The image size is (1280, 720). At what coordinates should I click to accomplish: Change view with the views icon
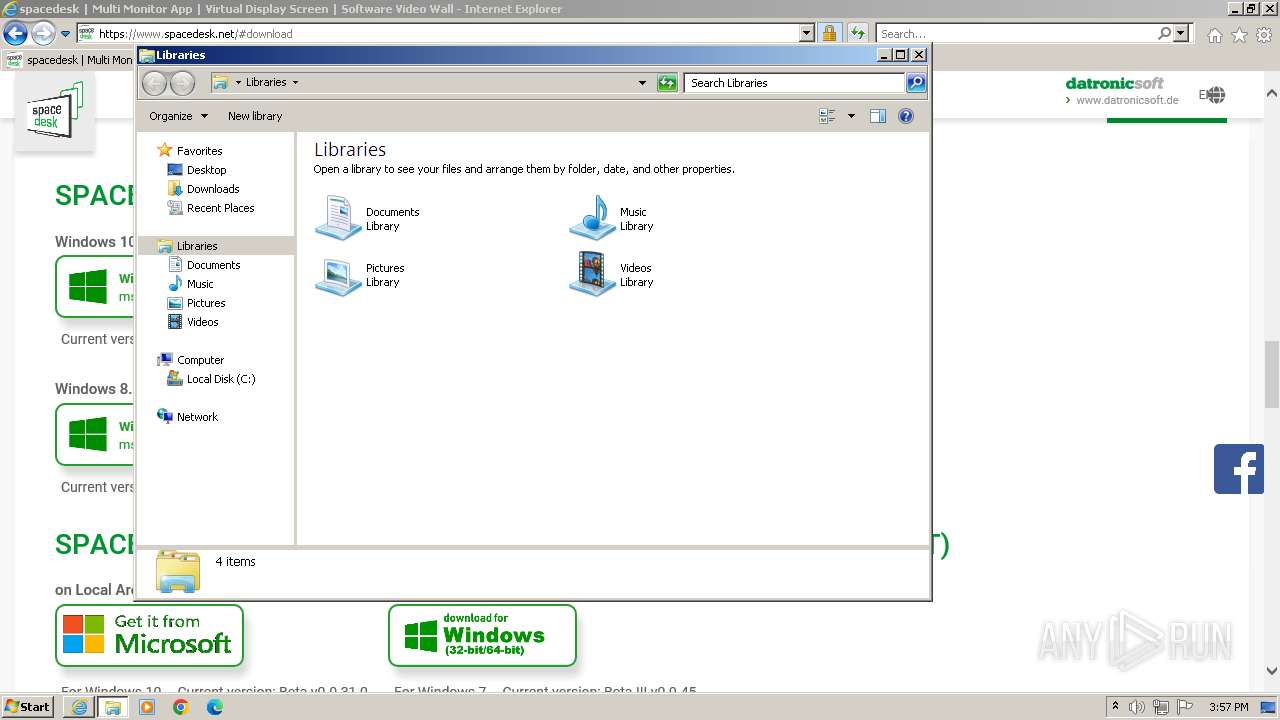(x=828, y=116)
